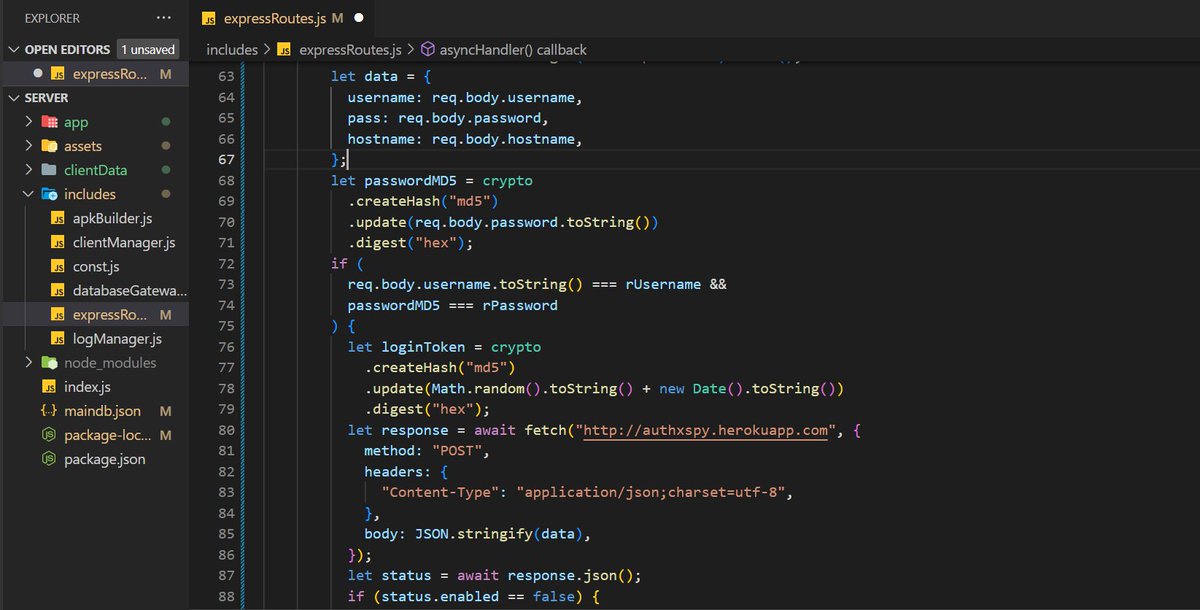The height and width of the screenshot is (610, 1200).
Task: Click the asyncHandler() callback breadcrumb
Action: tap(512, 49)
